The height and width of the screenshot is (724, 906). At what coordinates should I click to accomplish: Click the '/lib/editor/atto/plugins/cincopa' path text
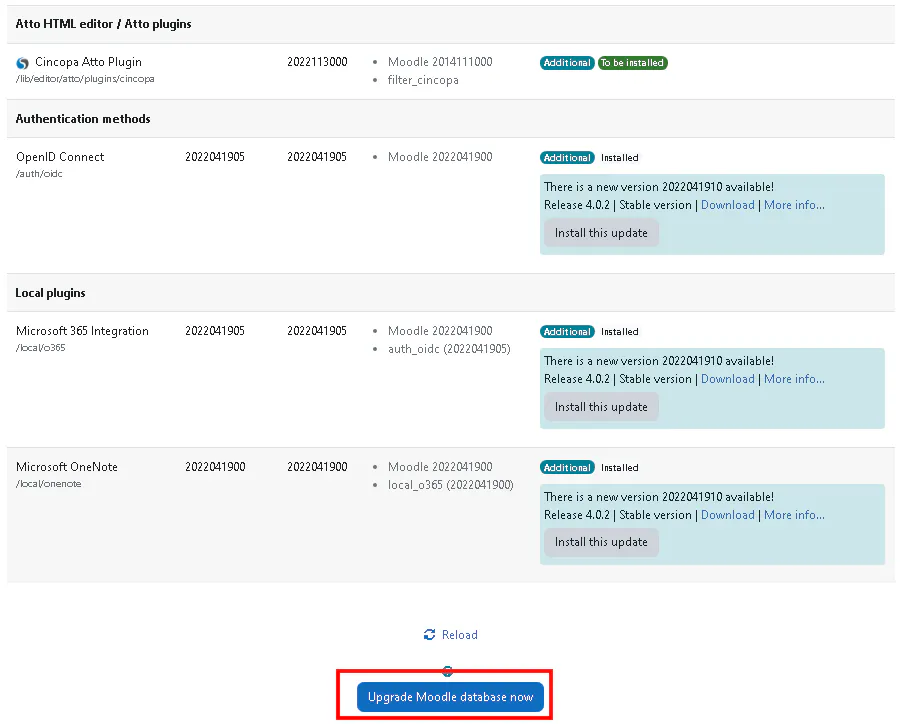coord(85,79)
